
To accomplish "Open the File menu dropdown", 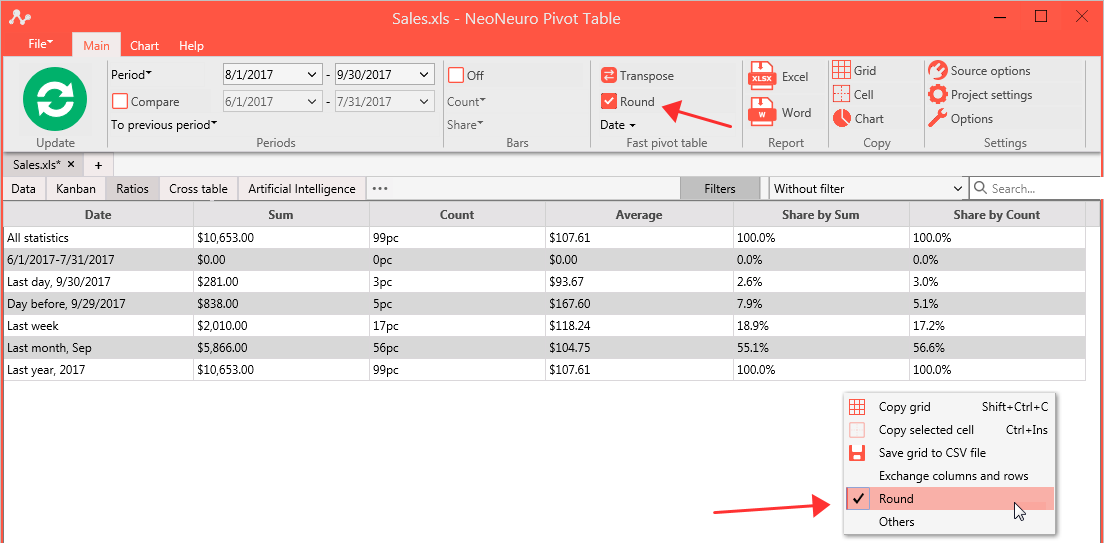I will pos(41,44).
